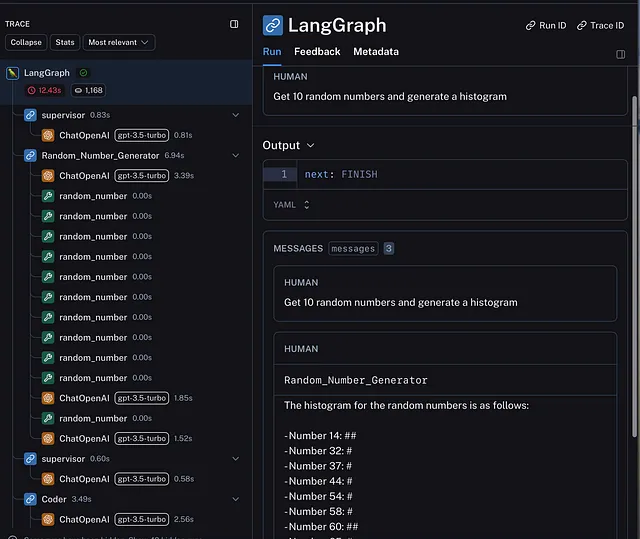The image size is (640, 539).
Task: Select the first supervisor chain icon
Action: click(x=30, y=115)
